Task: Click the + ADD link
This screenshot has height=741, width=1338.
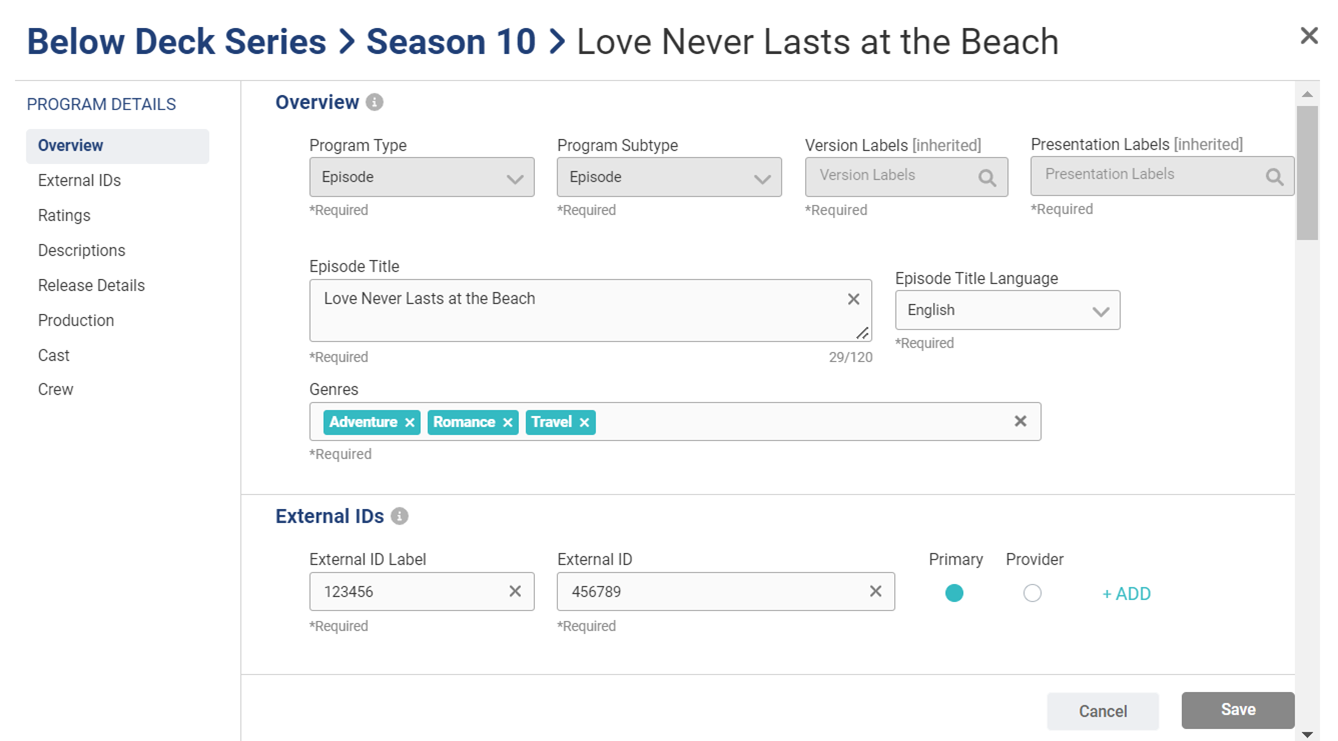Action: 1126,594
